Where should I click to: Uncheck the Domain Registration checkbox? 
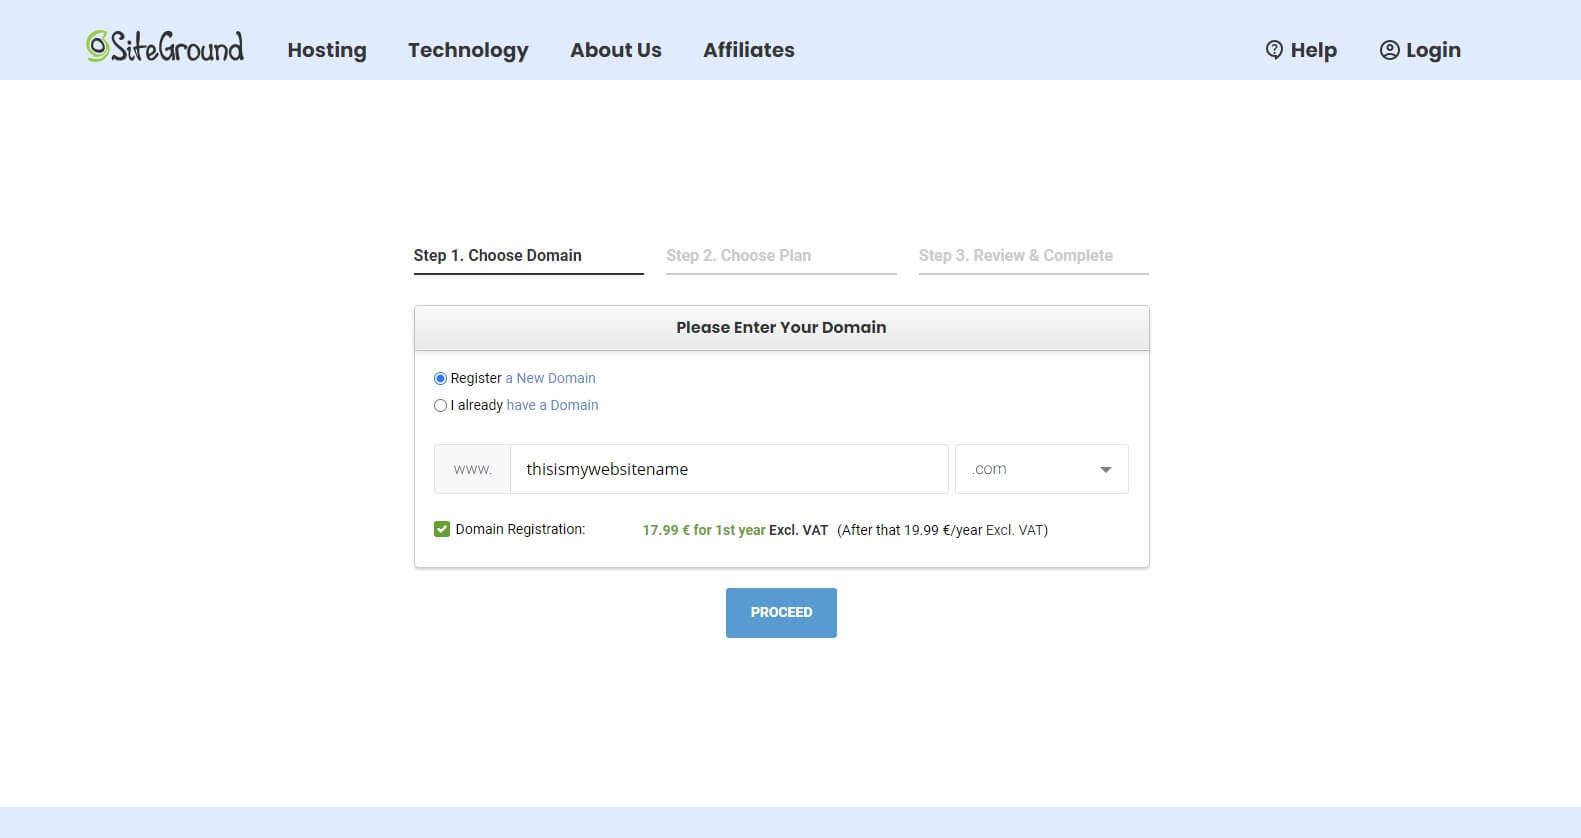click(442, 529)
